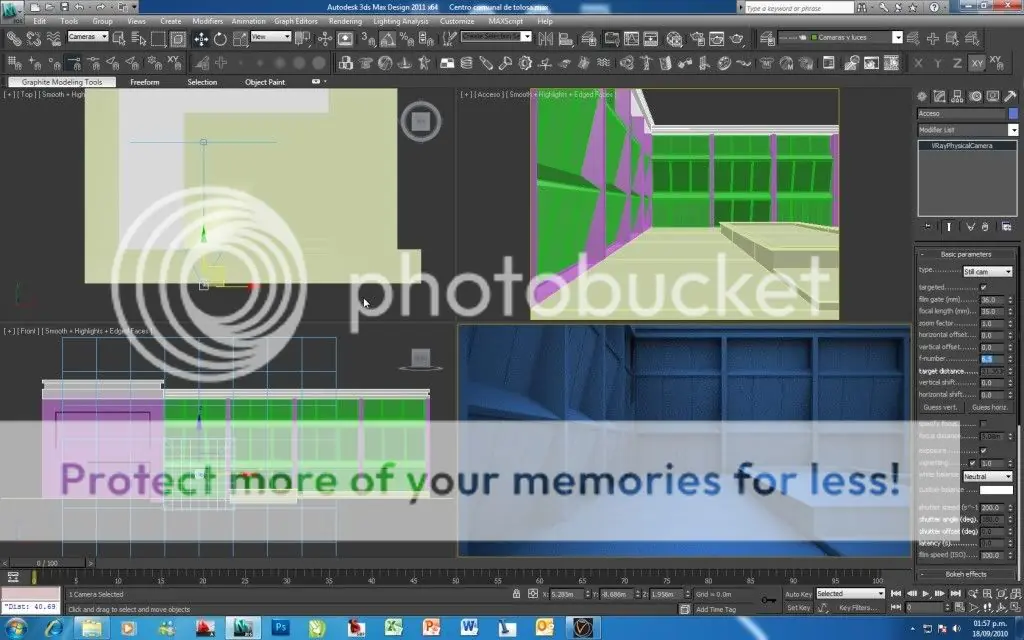Viewport: 1024px width, 640px height.
Task: Open the Lighting Analysis menu
Action: [x=401, y=21]
